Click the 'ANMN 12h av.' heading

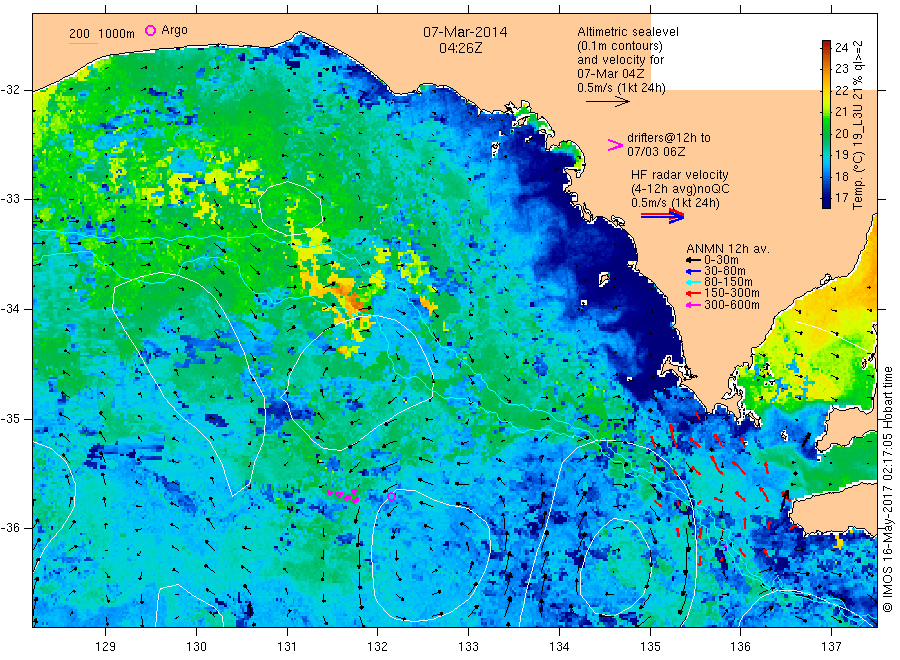pyautogui.click(x=728, y=249)
